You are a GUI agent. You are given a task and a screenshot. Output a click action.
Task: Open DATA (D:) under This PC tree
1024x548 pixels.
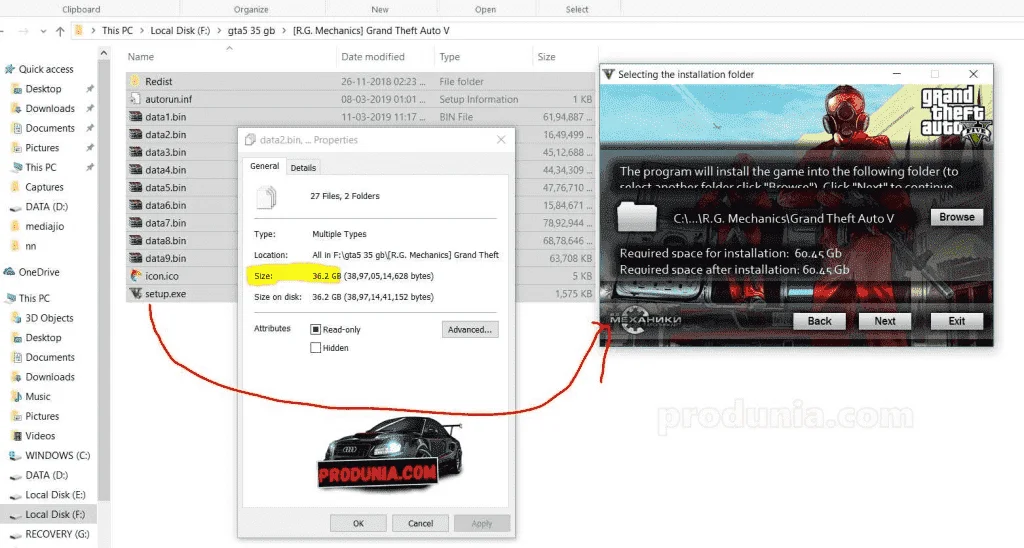click(x=46, y=475)
